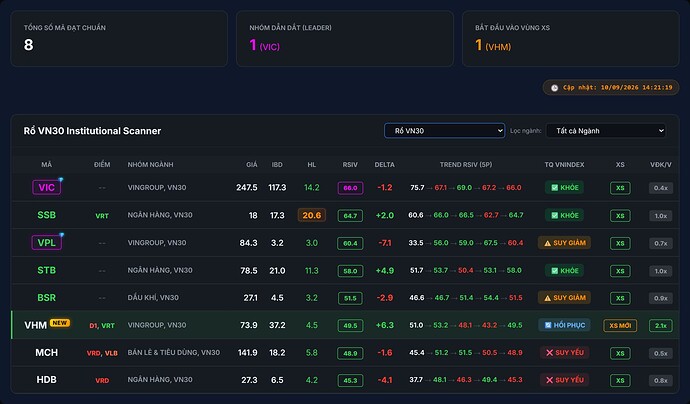Click the D1, VRT tags in VHM row
The height and width of the screenshot is (404, 690).
click(102, 326)
